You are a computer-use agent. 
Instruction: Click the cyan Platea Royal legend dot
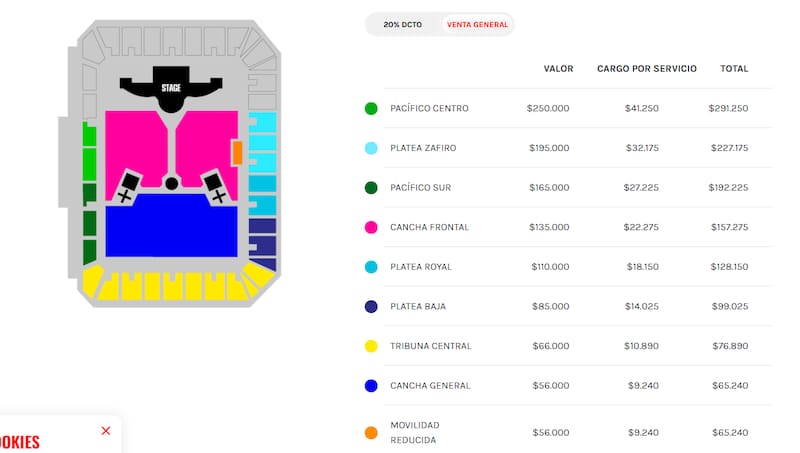371,267
